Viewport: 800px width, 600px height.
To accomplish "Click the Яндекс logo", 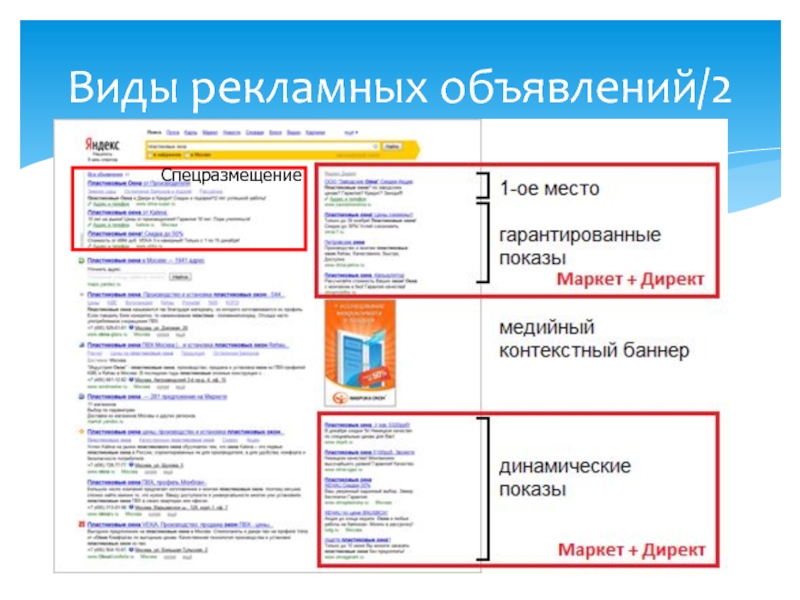I will tap(102, 144).
